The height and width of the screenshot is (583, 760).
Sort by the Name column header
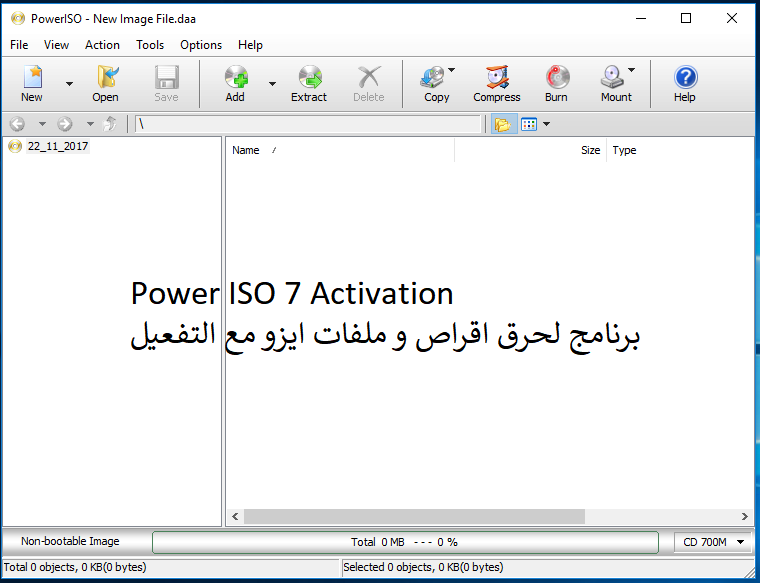point(340,150)
